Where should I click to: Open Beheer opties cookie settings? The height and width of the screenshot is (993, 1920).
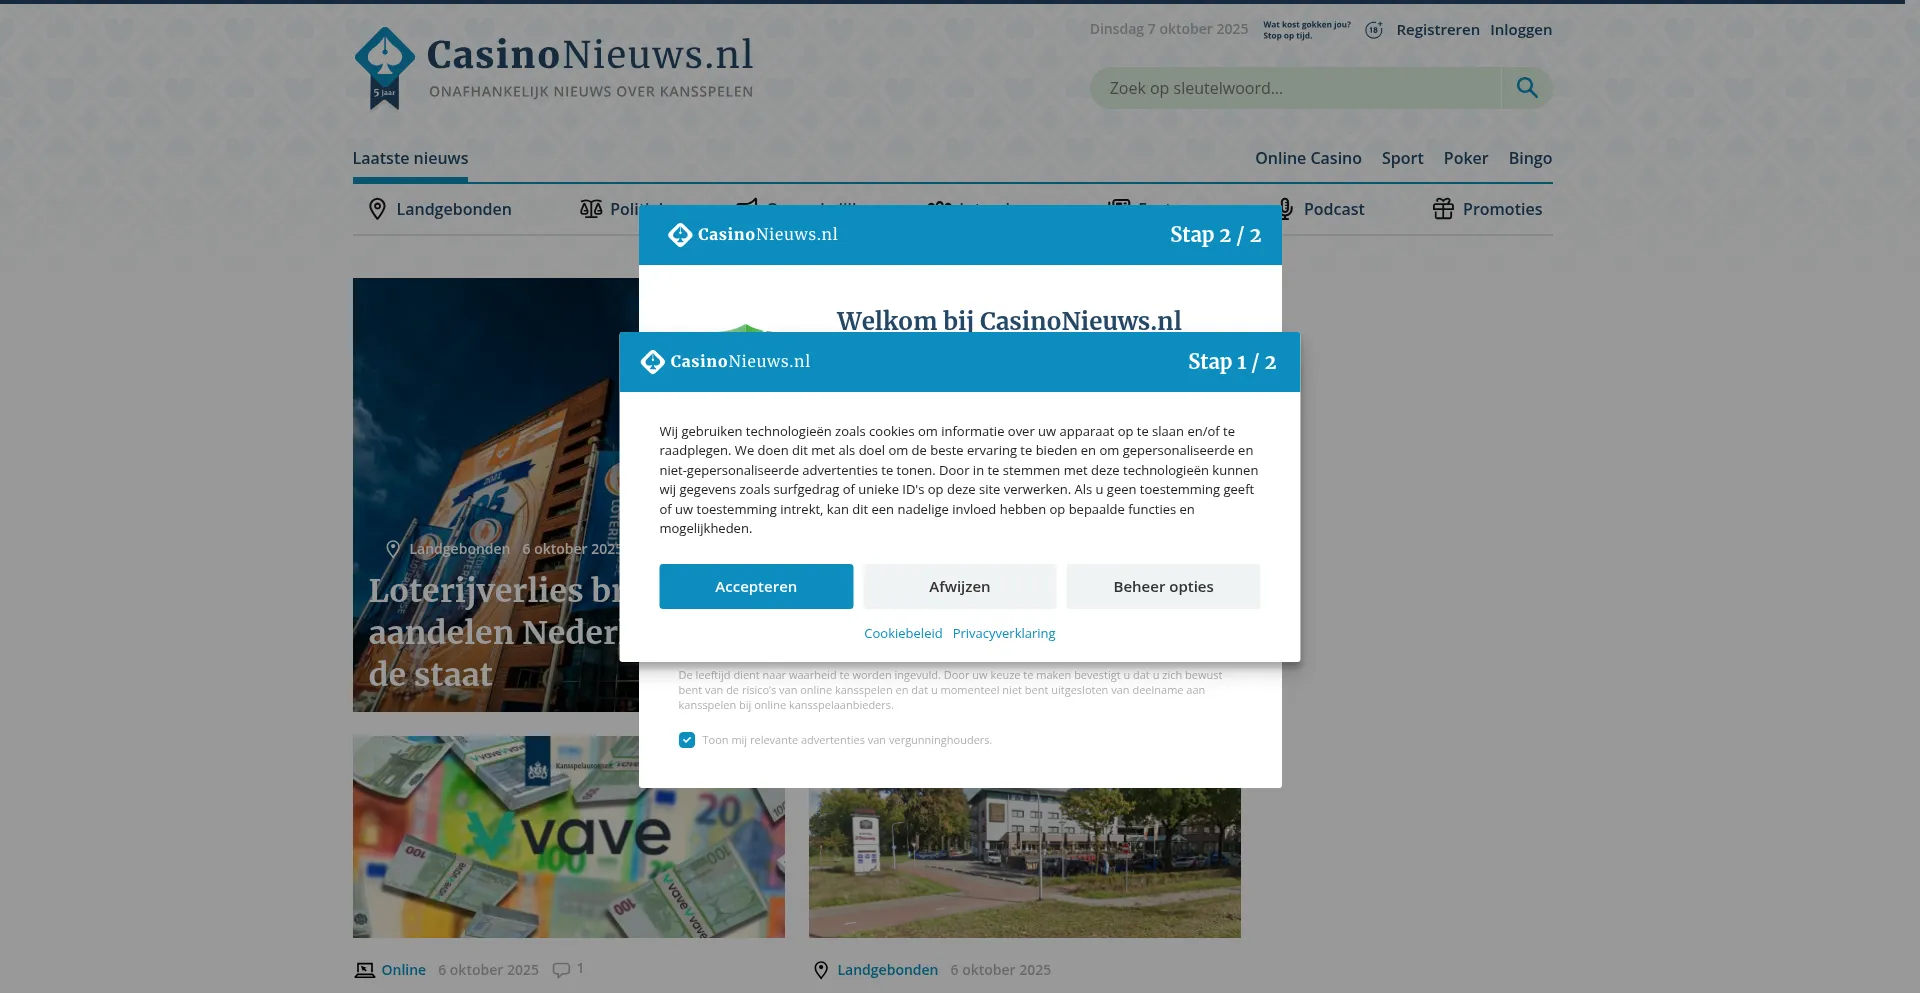coord(1162,587)
